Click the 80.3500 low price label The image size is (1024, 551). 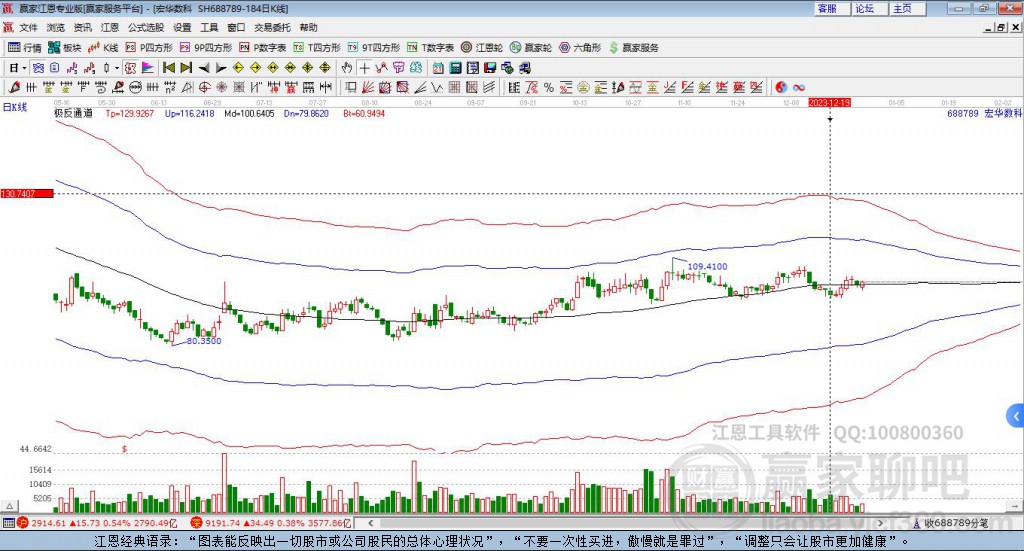pyautogui.click(x=204, y=341)
